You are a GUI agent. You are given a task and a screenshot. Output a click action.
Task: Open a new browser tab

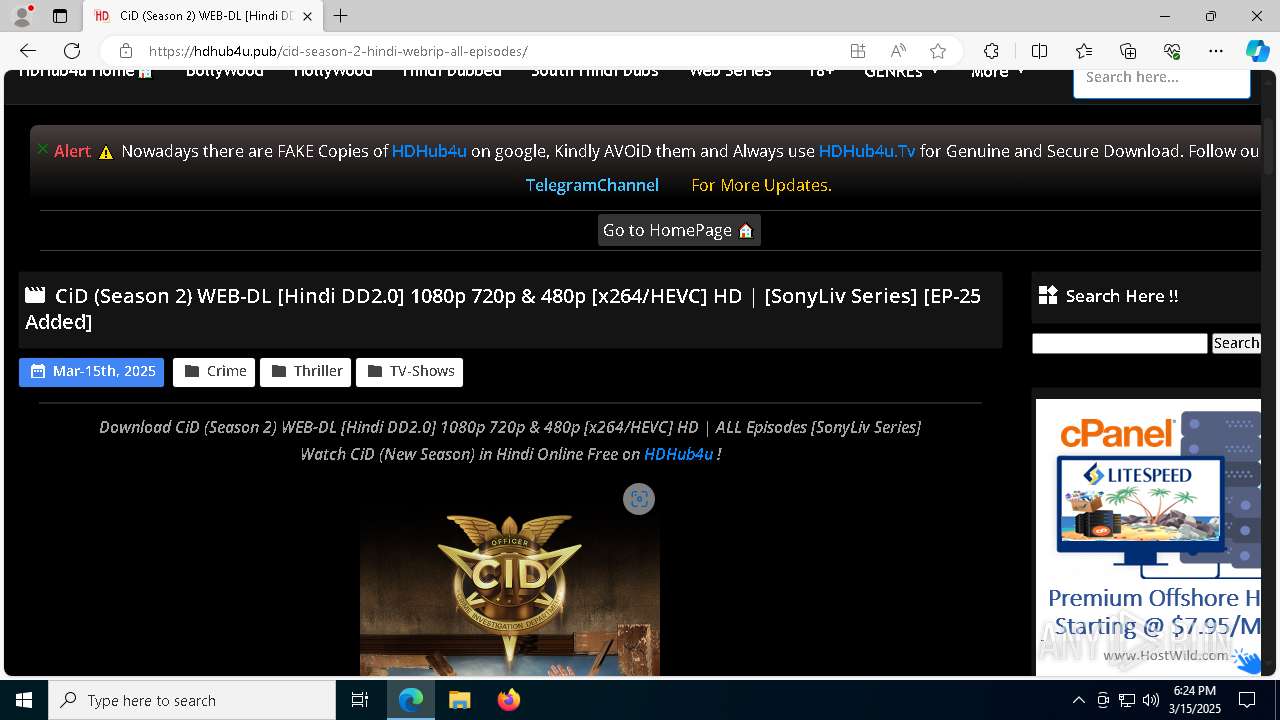tap(341, 16)
